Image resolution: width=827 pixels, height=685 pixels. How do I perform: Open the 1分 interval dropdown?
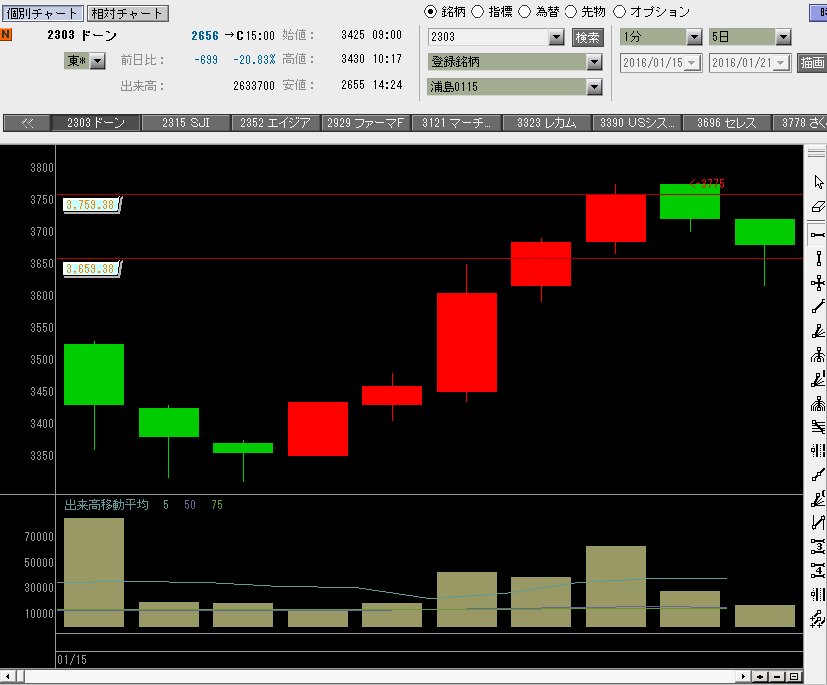point(694,37)
